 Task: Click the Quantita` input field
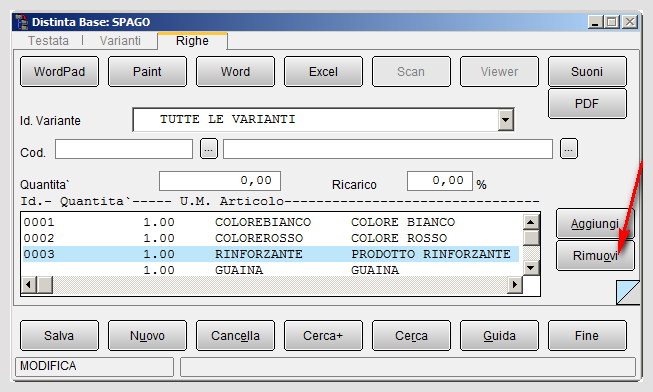pyautogui.click(x=220, y=181)
